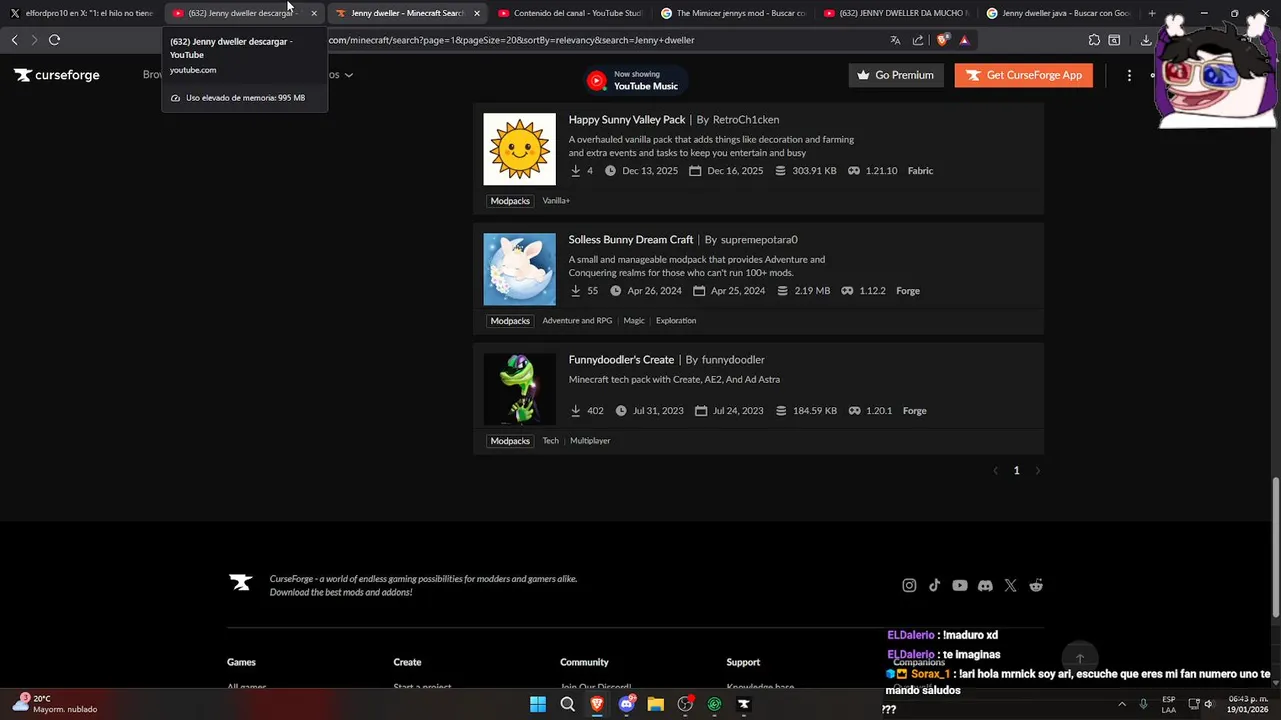Open author supremepotara0's profile
The image size is (1281, 720).
759,239
